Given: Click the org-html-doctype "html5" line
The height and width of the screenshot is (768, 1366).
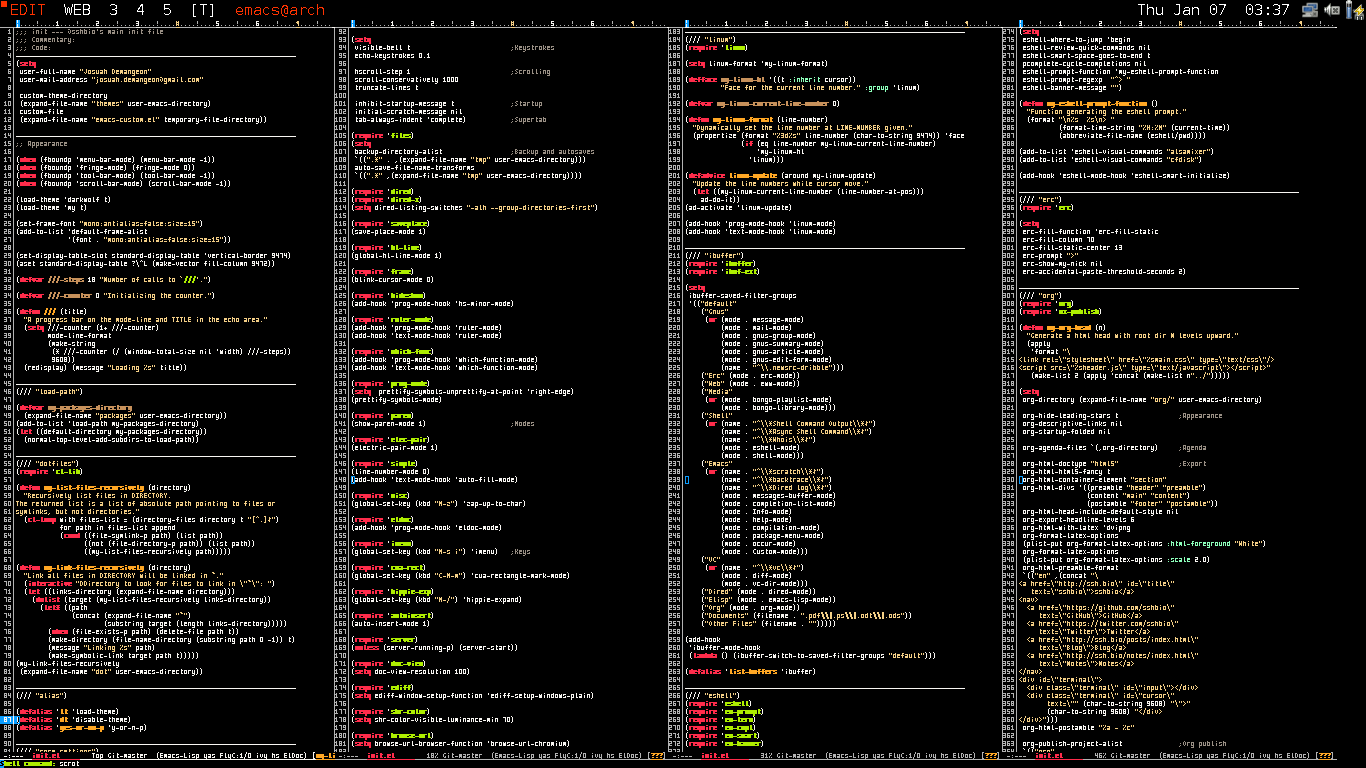Looking at the screenshot, I should (1070, 464).
